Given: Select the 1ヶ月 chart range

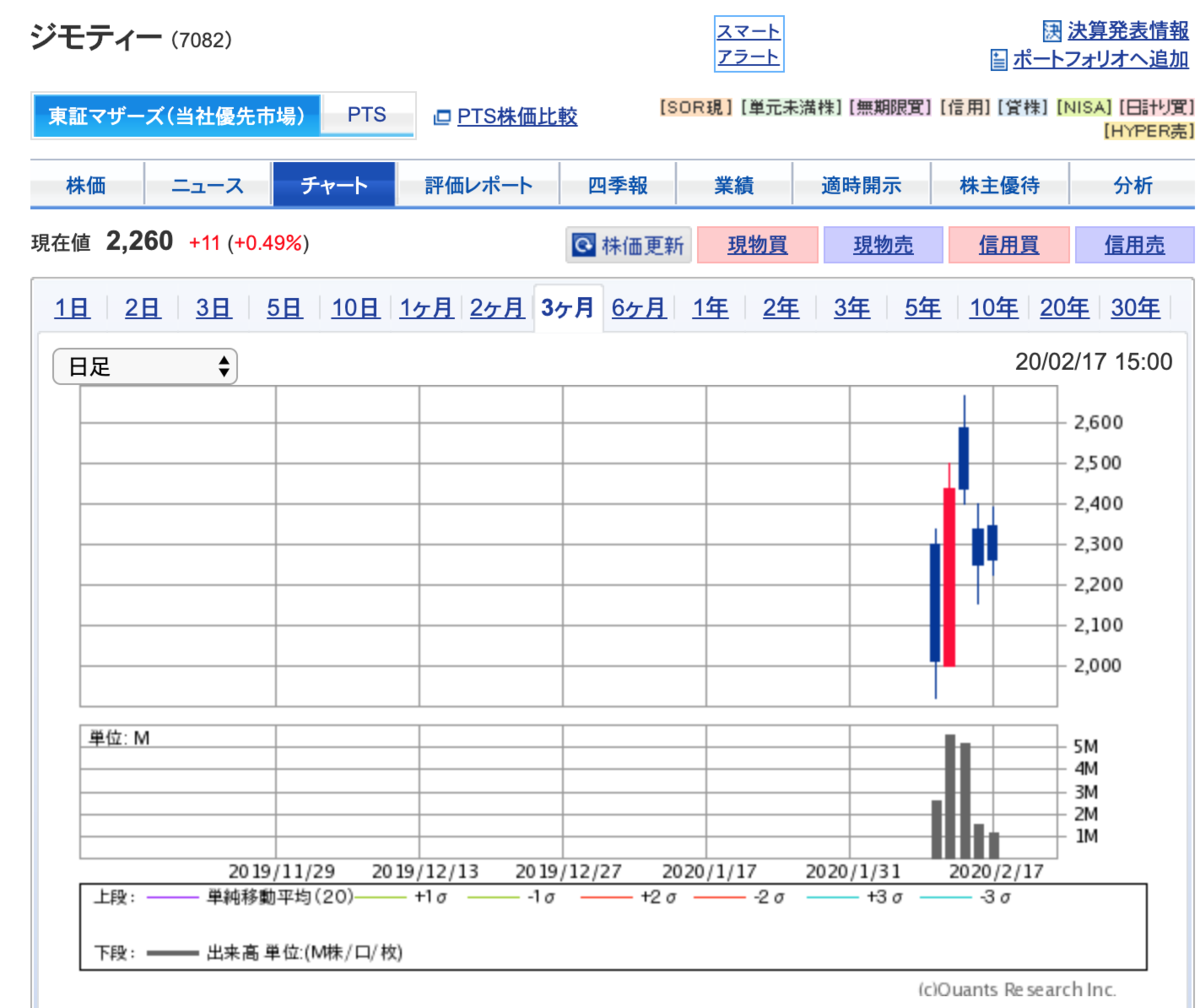Looking at the screenshot, I should click(426, 308).
